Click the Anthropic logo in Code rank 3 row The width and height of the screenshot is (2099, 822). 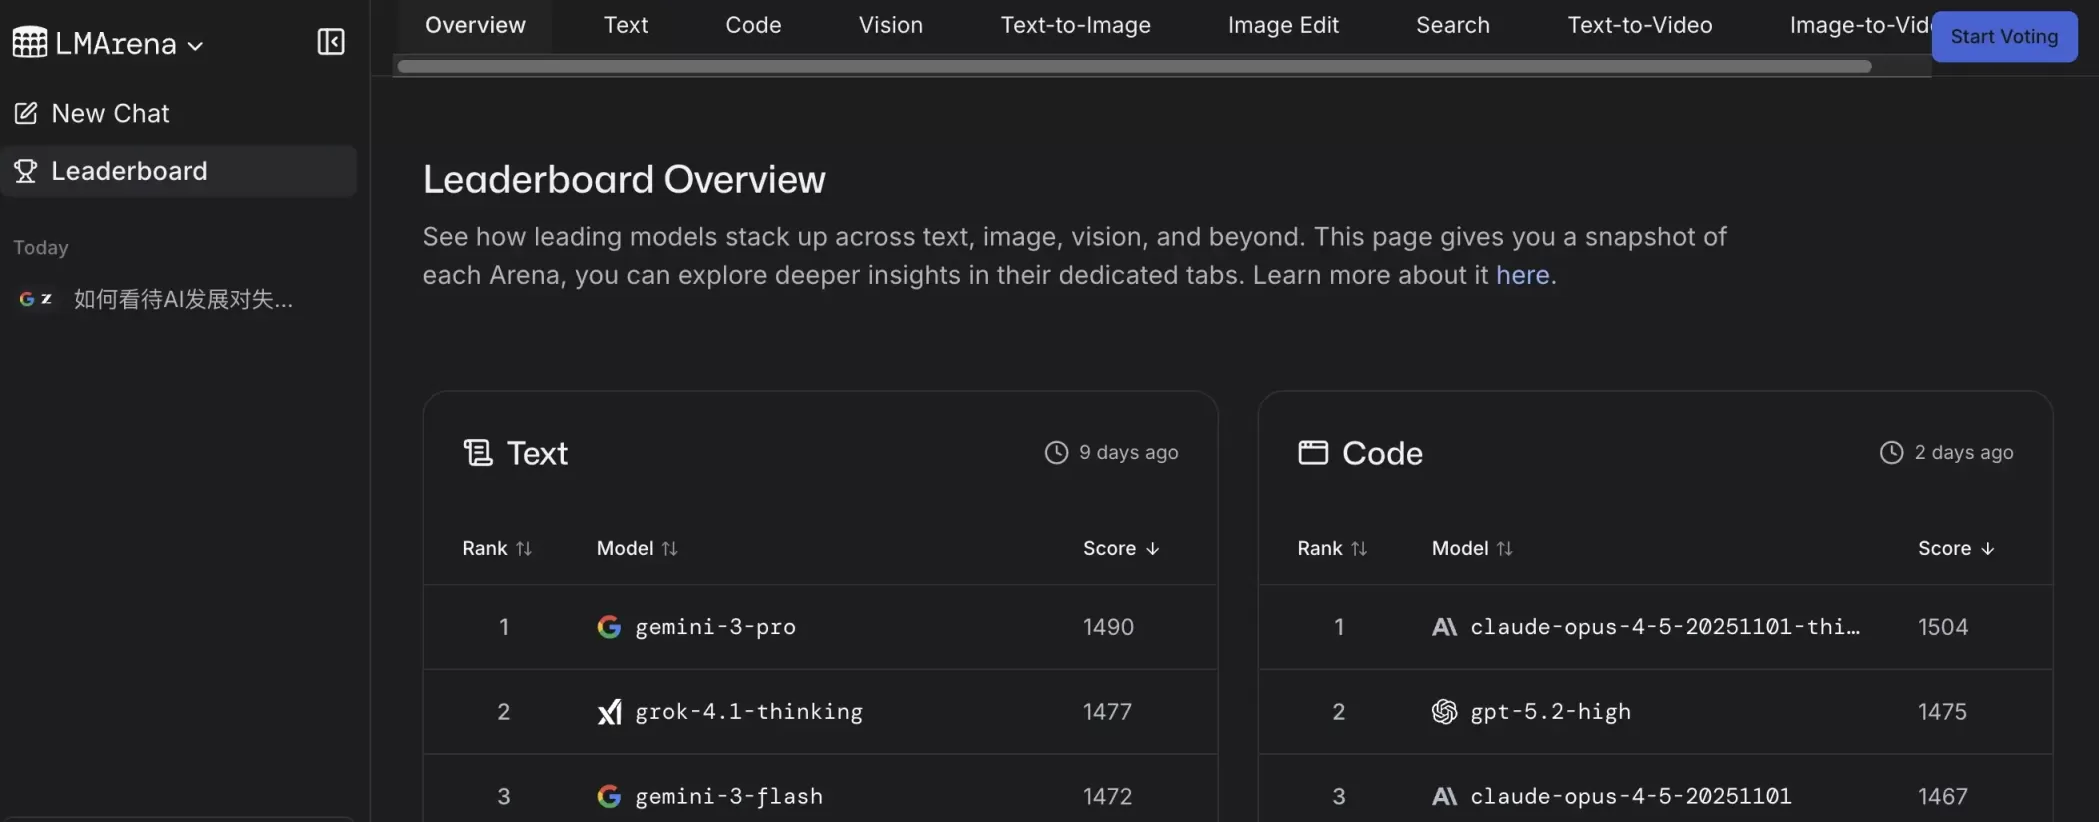tap(1444, 797)
